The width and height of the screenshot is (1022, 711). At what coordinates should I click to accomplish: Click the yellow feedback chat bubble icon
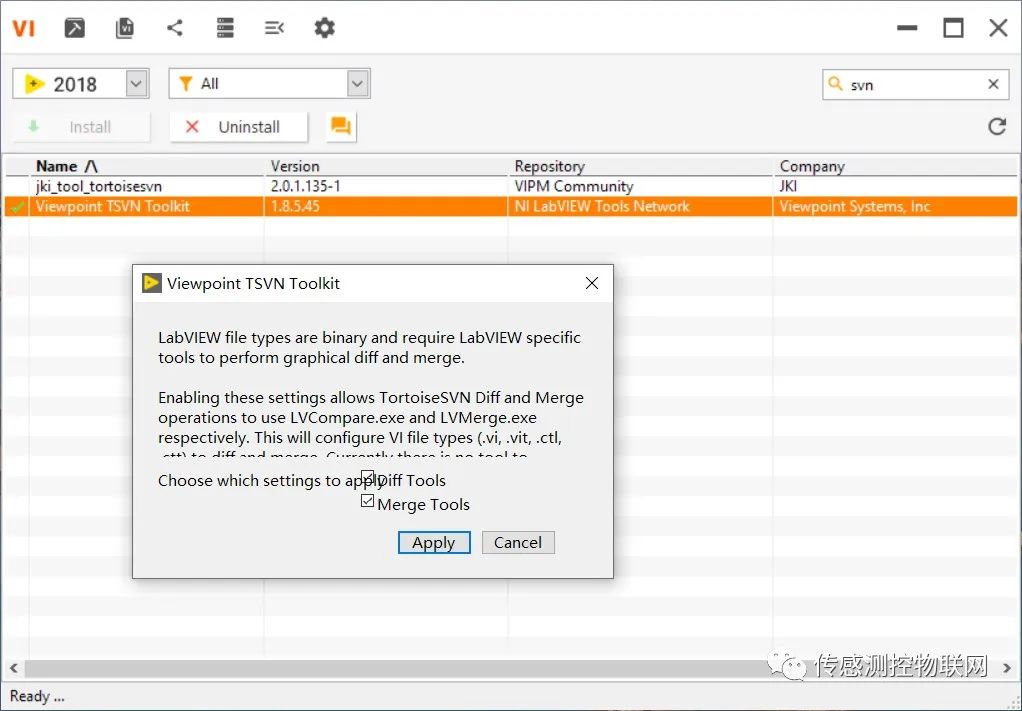point(341,127)
